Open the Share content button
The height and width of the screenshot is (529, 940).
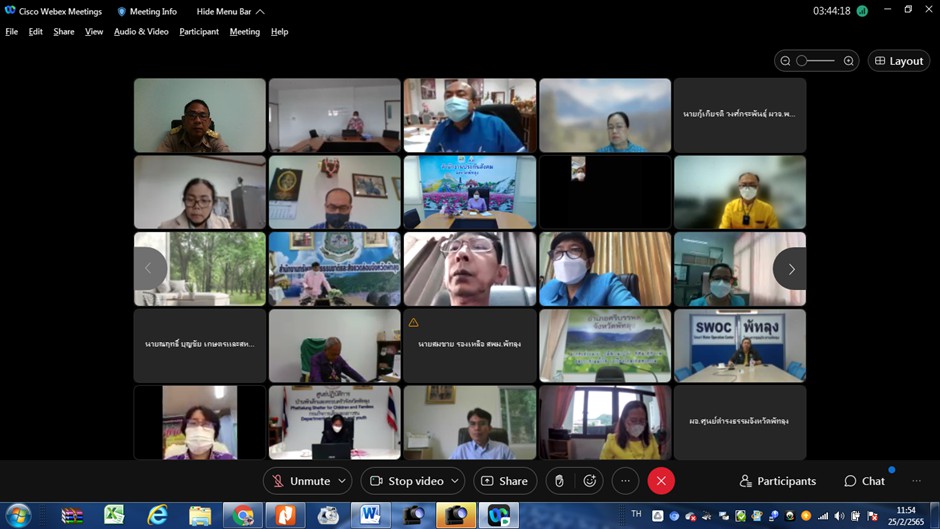(x=505, y=481)
